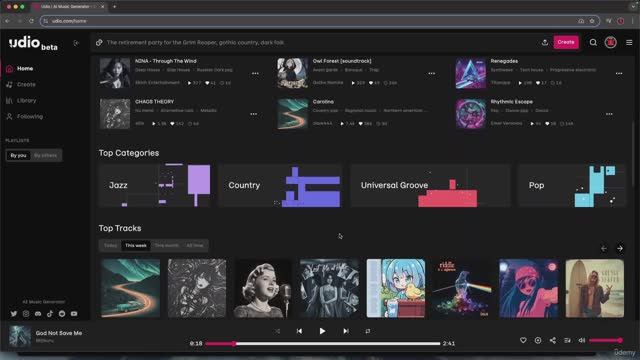Open the Universal Groove category
Screen dimensions: 640x360
(x=430, y=185)
